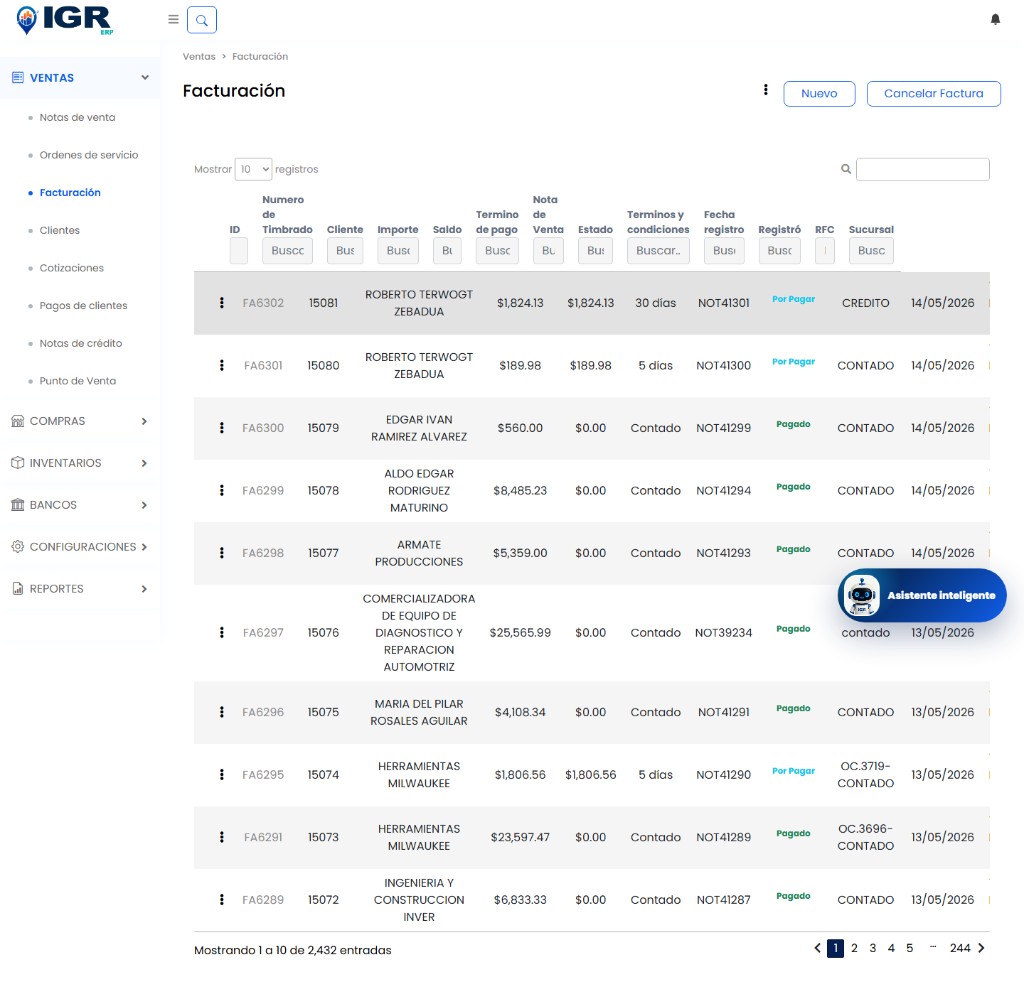1024x999 pixels.
Task: Open row actions for FA6299
Action: pyautogui.click(x=222, y=490)
